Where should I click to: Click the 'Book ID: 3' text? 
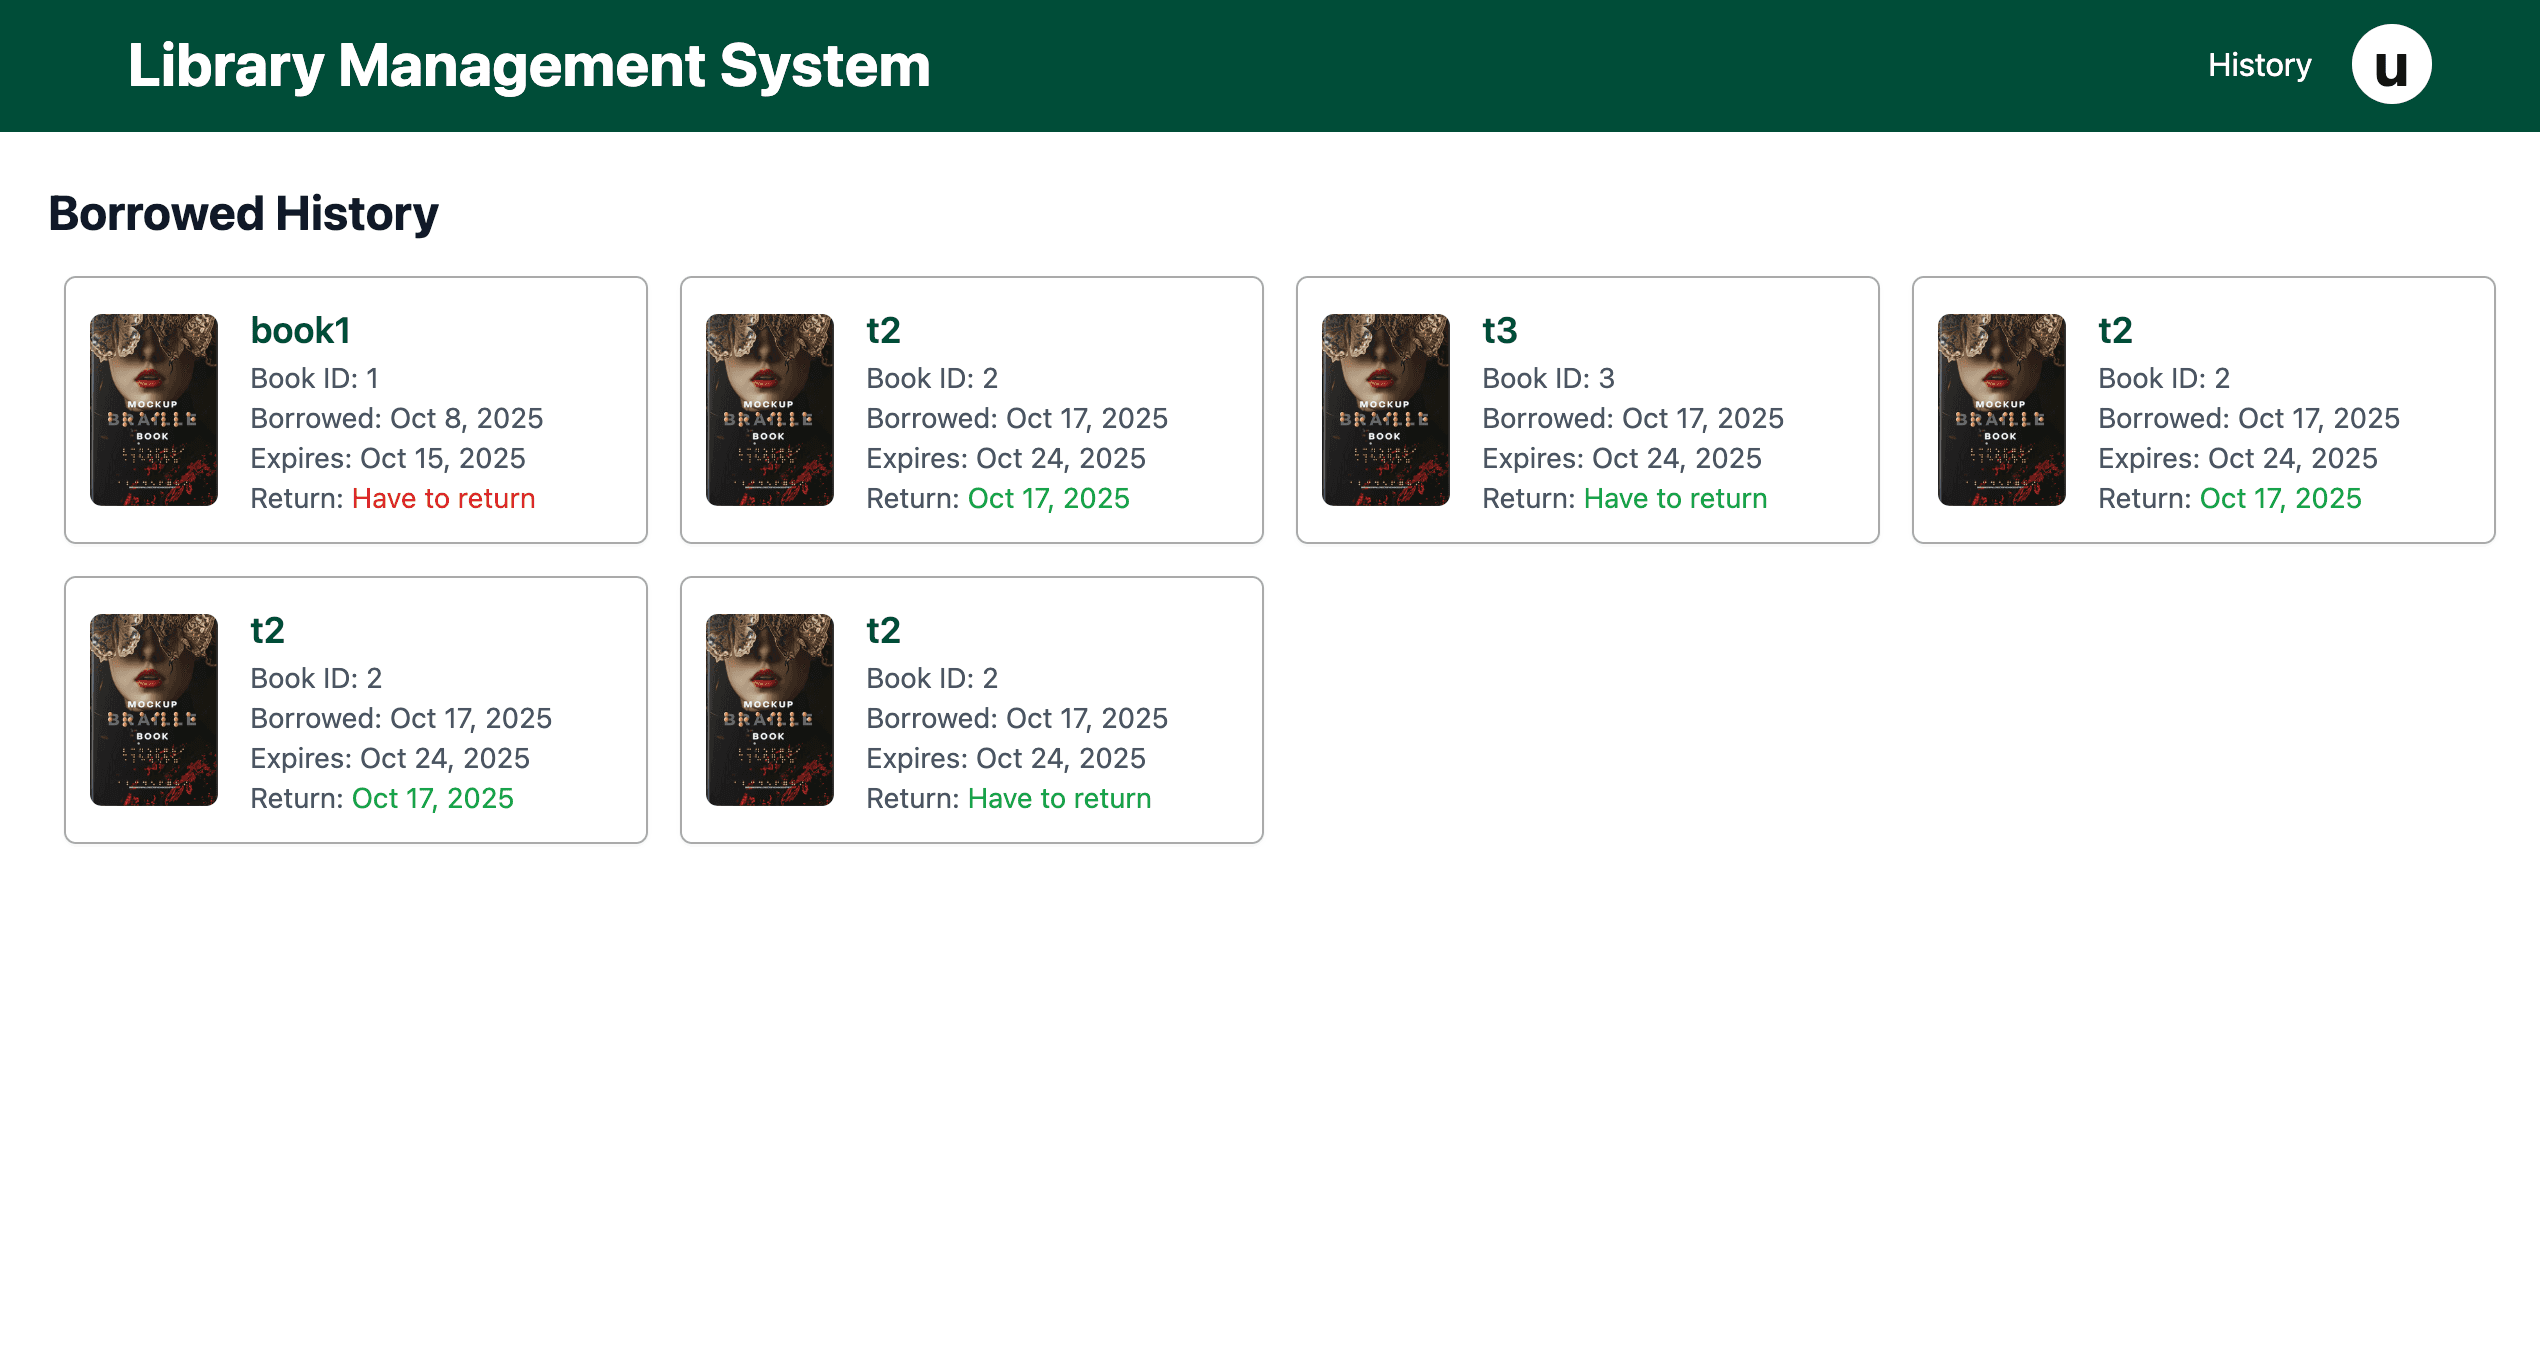[1548, 378]
